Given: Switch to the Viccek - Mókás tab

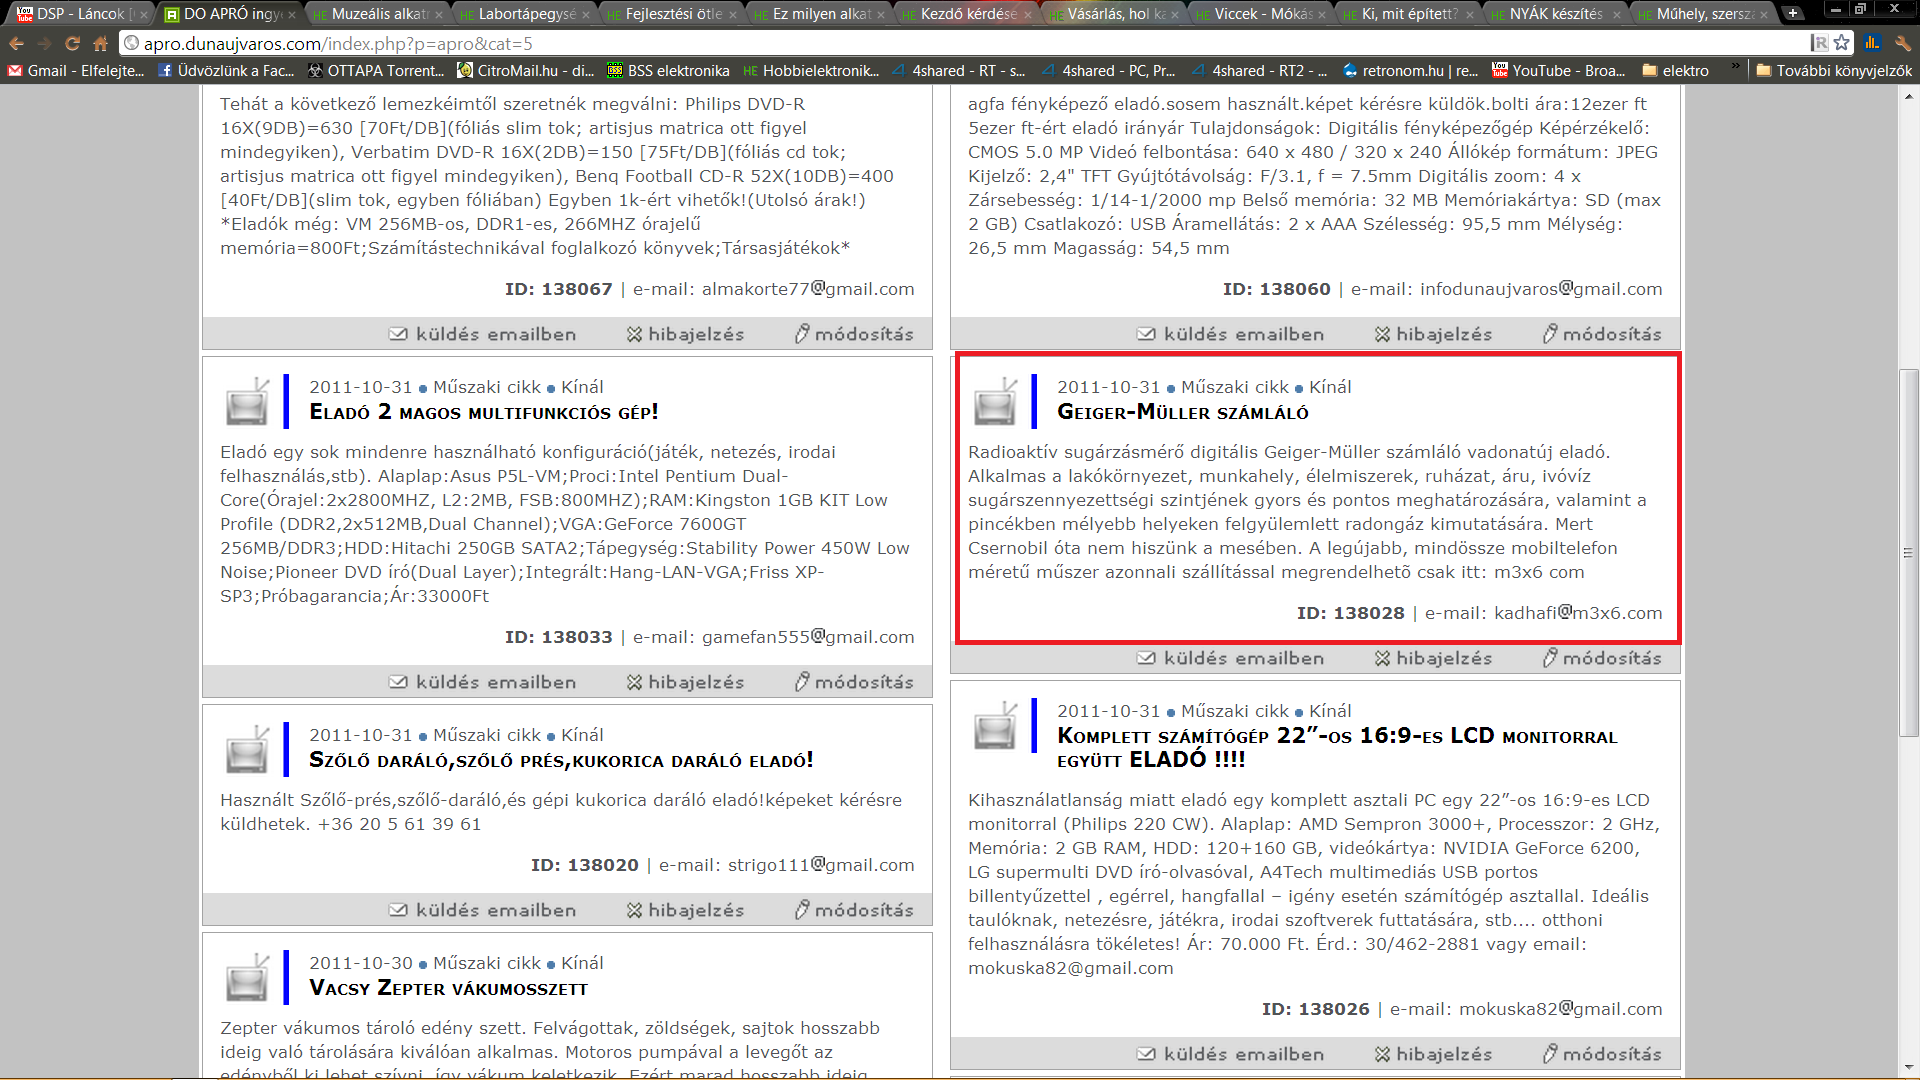Looking at the screenshot, I should point(1260,14).
